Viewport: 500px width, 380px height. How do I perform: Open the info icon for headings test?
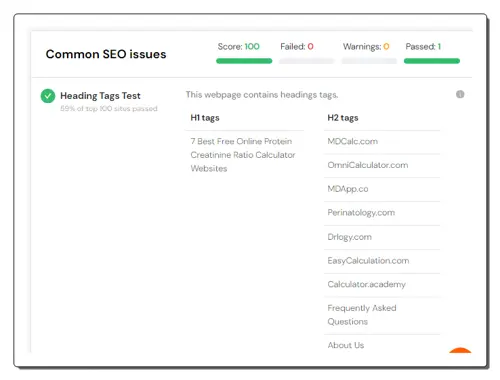pos(460,94)
